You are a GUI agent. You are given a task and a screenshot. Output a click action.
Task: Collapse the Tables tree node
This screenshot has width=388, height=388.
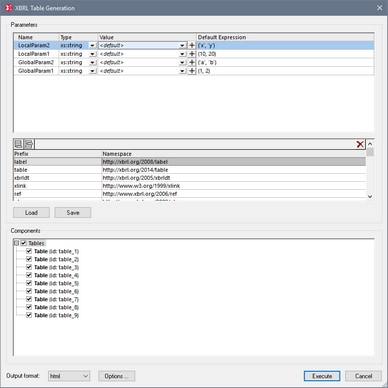coord(16,243)
